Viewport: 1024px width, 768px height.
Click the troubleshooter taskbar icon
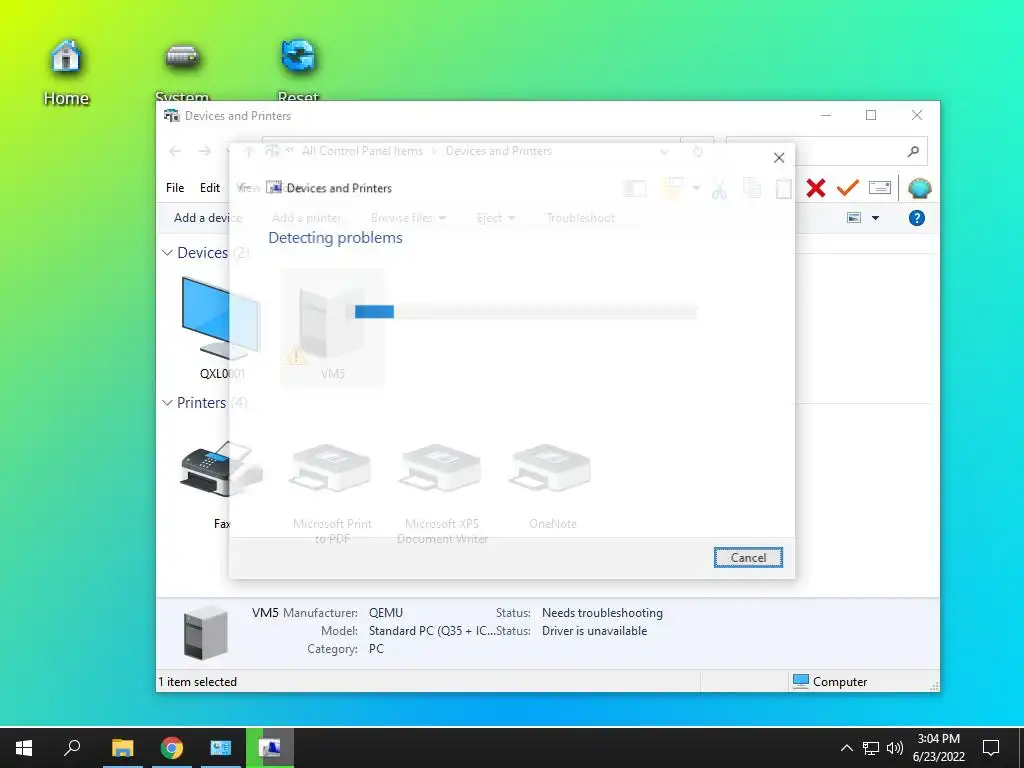pos(270,748)
